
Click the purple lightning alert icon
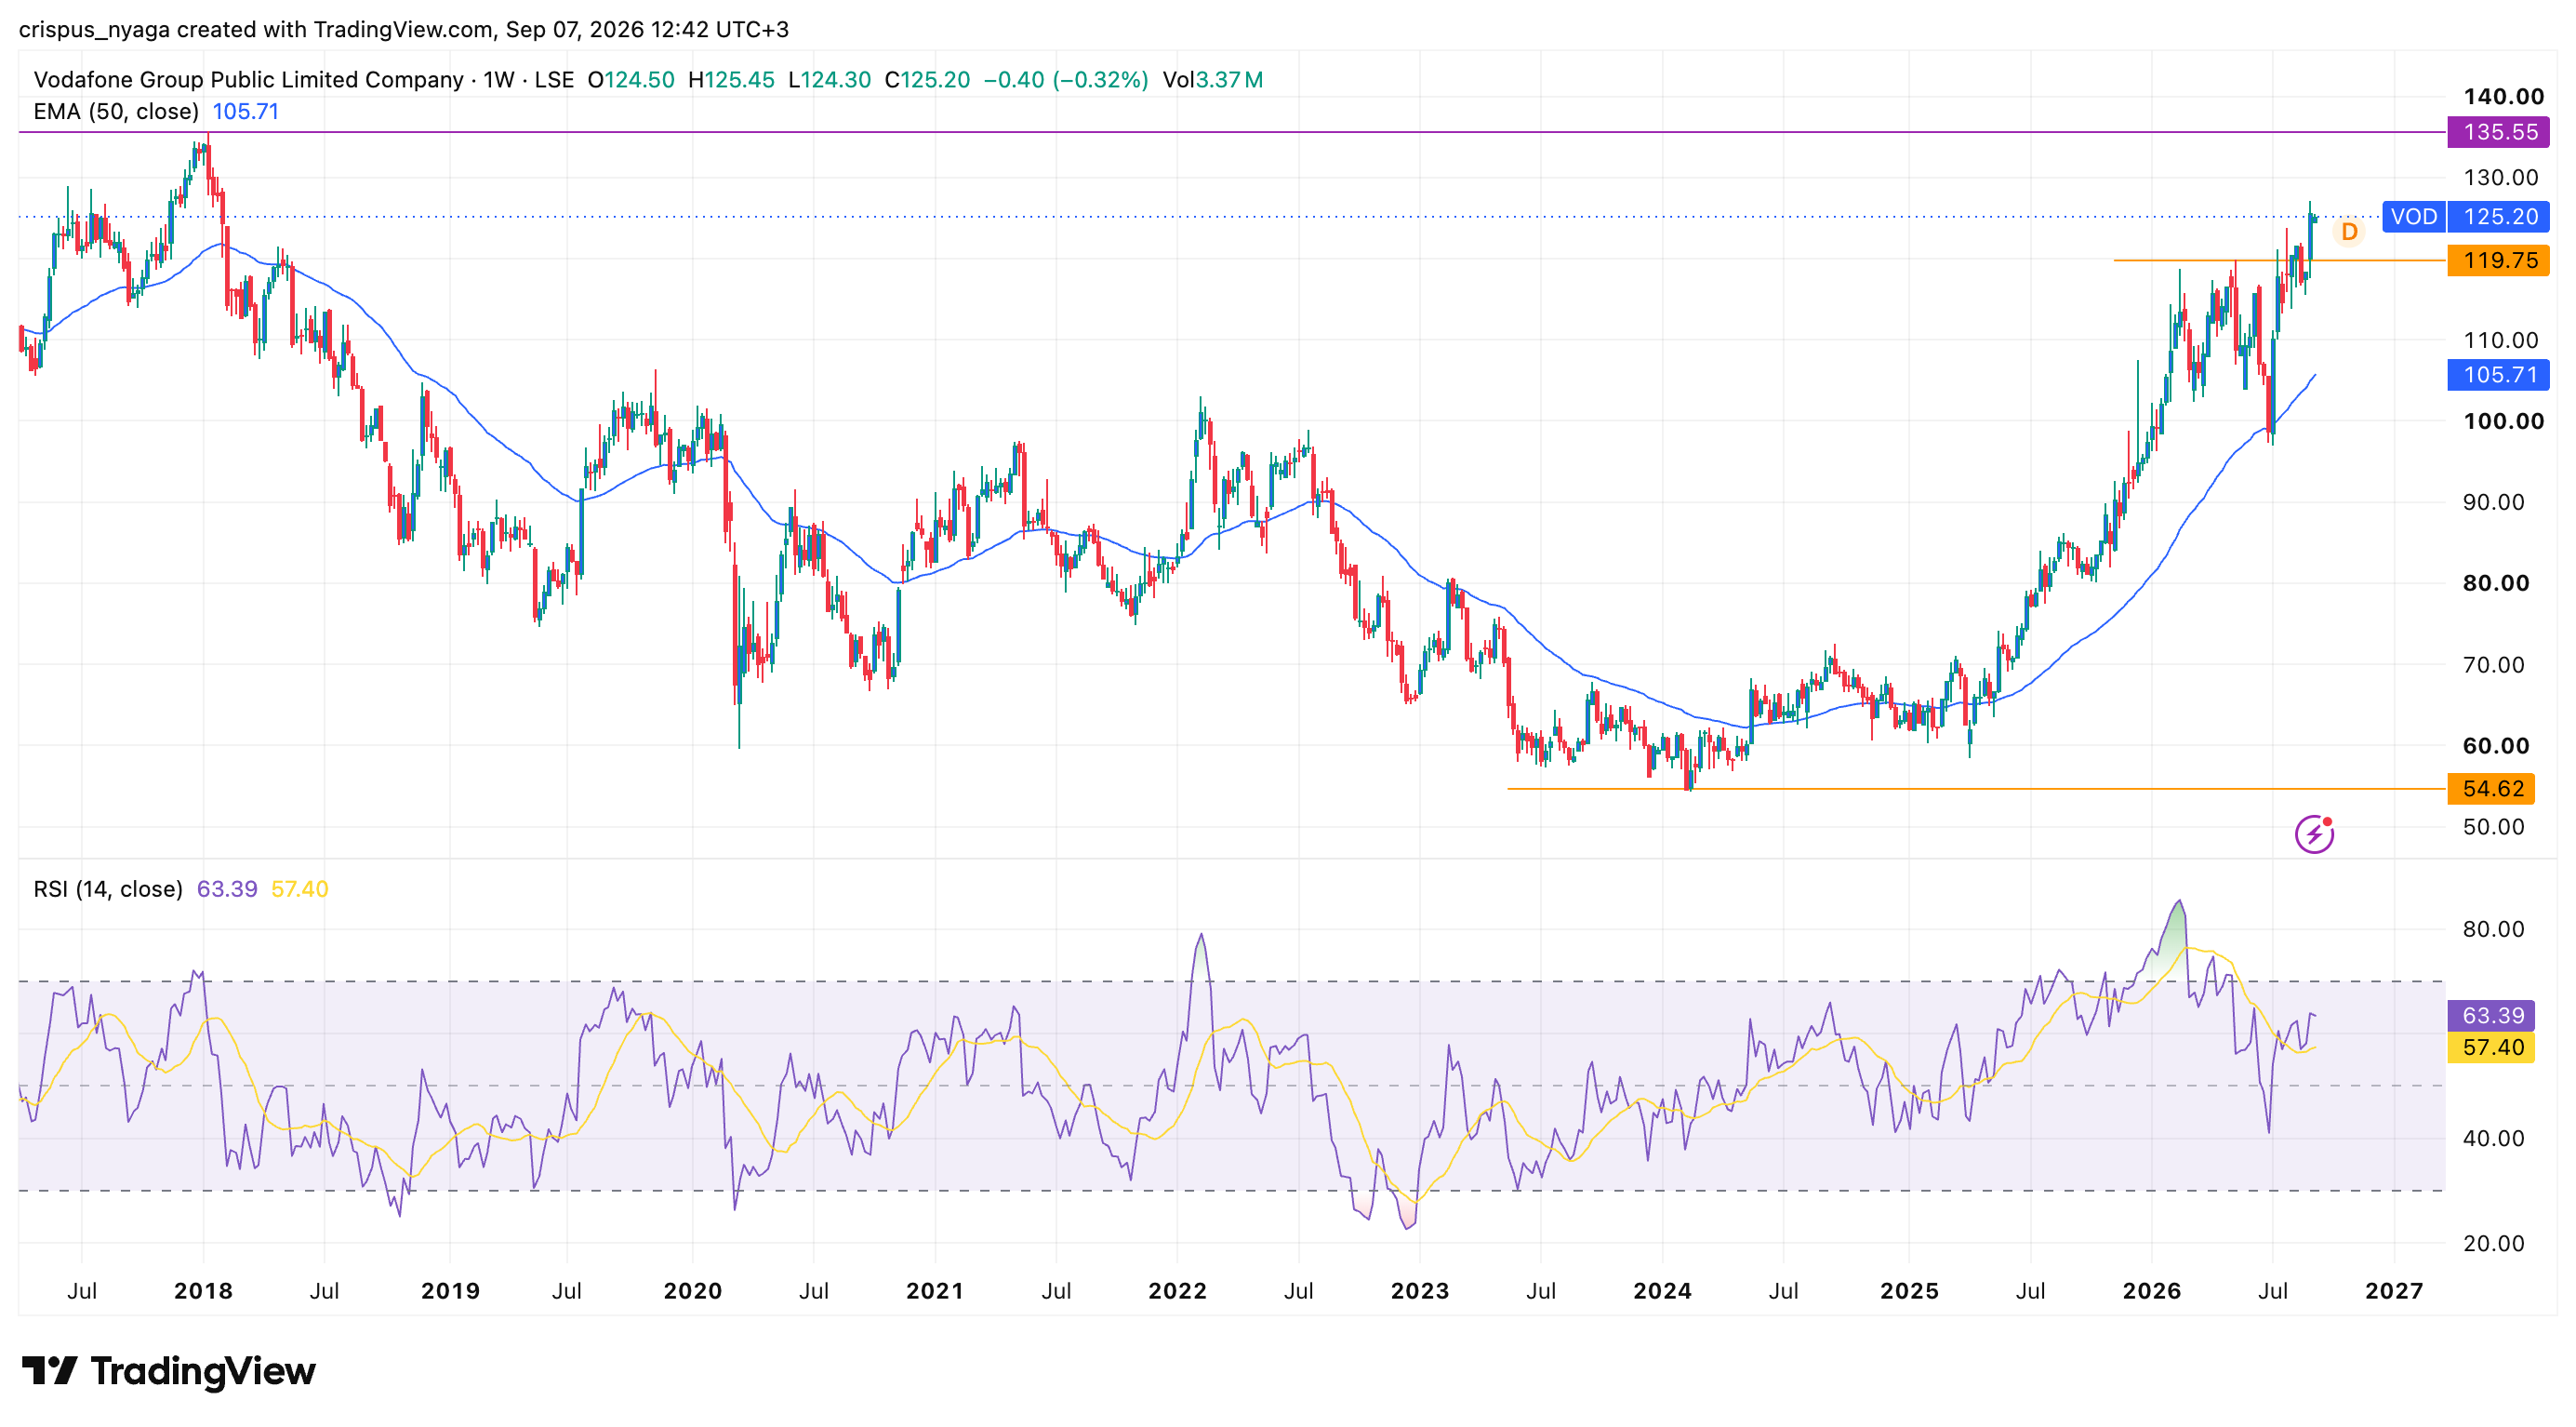tap(2314, 834)
